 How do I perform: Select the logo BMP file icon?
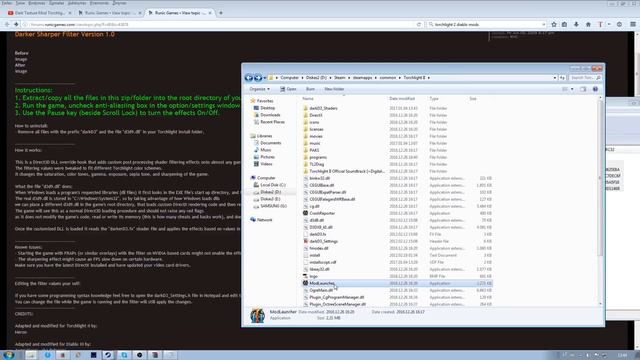(x=305, y=276)
